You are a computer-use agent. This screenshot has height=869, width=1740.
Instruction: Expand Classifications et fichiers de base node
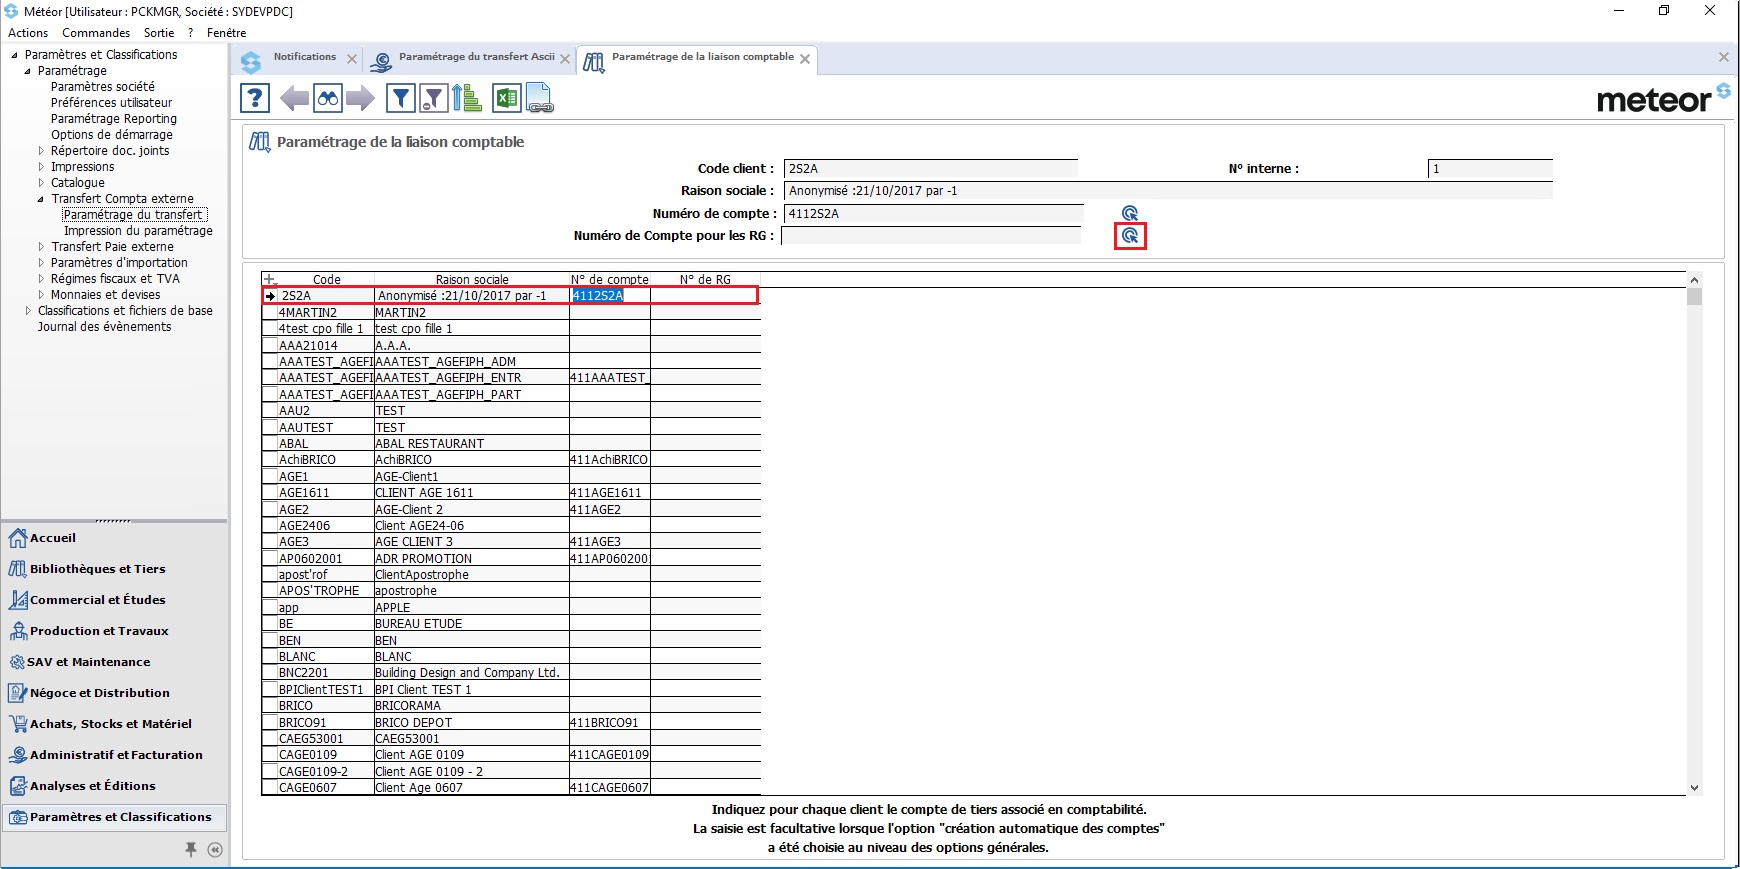pyautogui.click(x=28, y=311)
